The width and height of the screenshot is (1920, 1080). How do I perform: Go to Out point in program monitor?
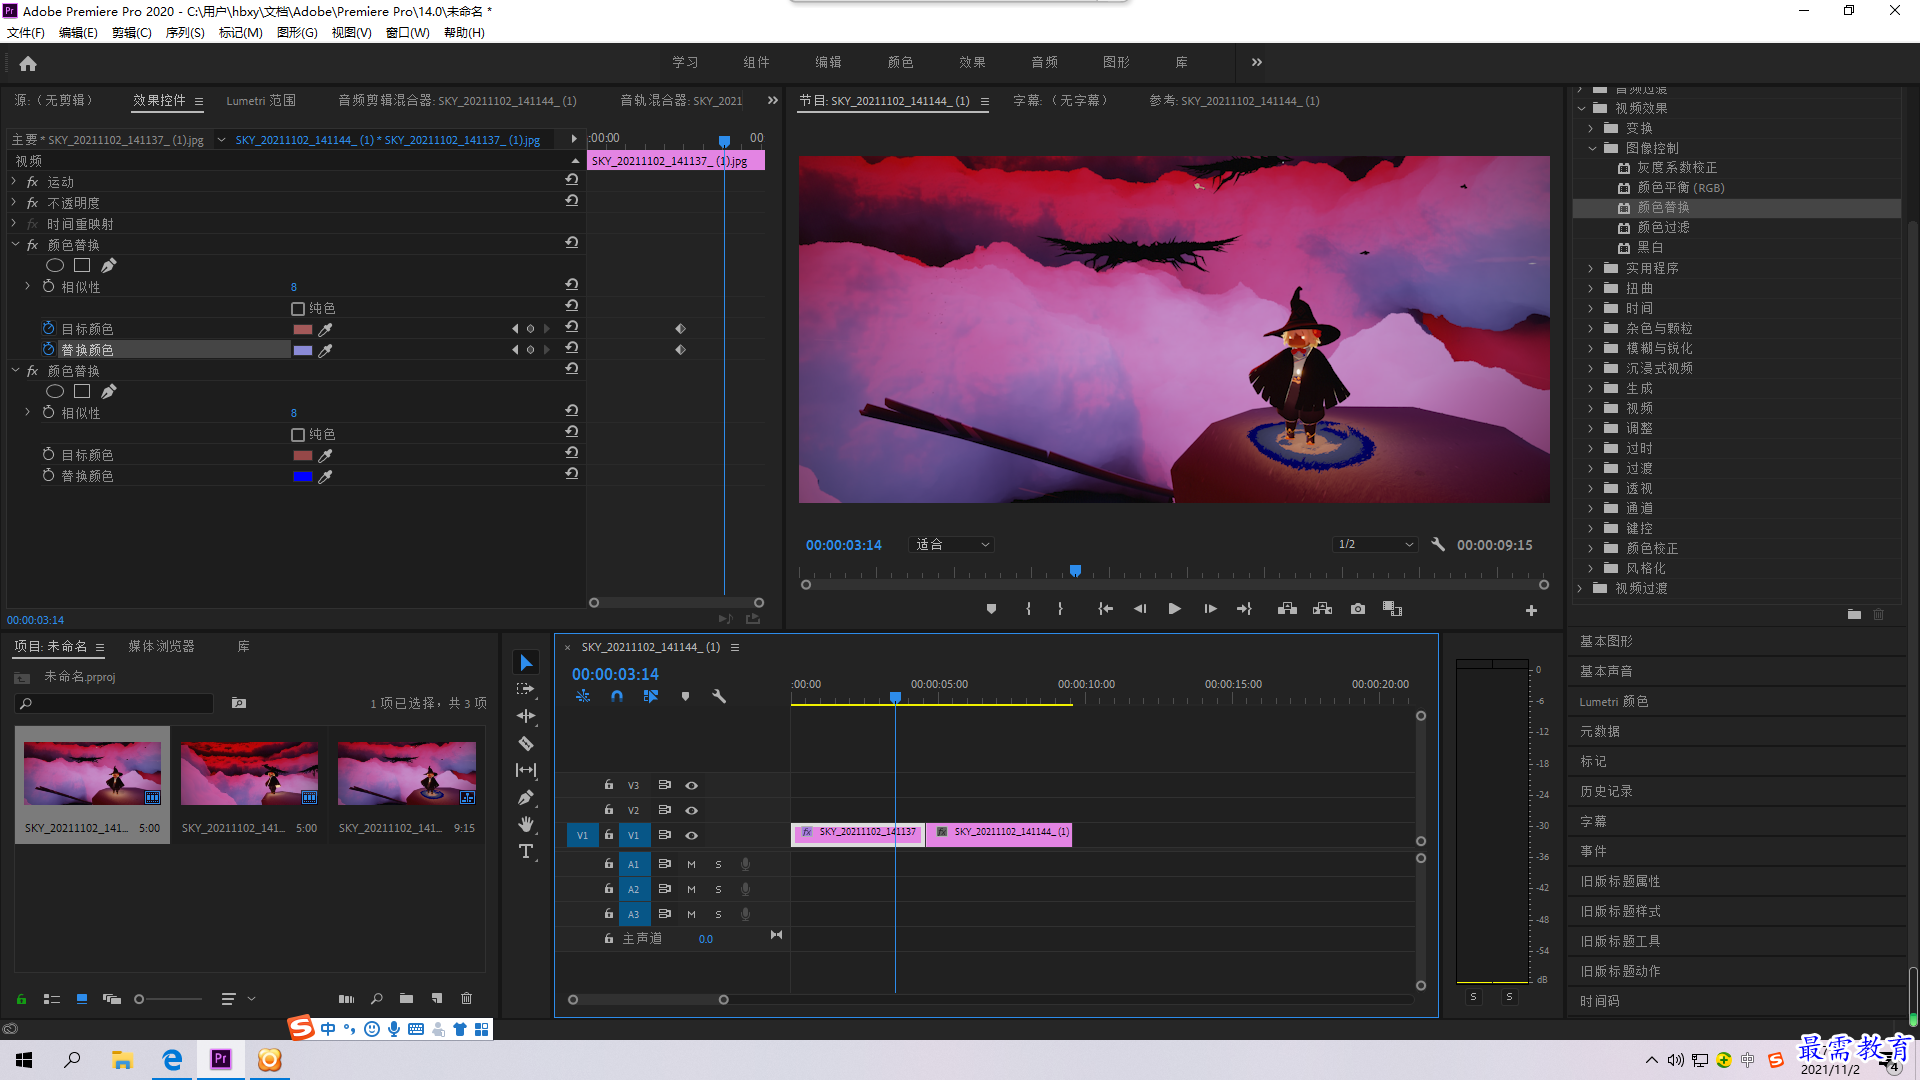(x=1244, y=609)
